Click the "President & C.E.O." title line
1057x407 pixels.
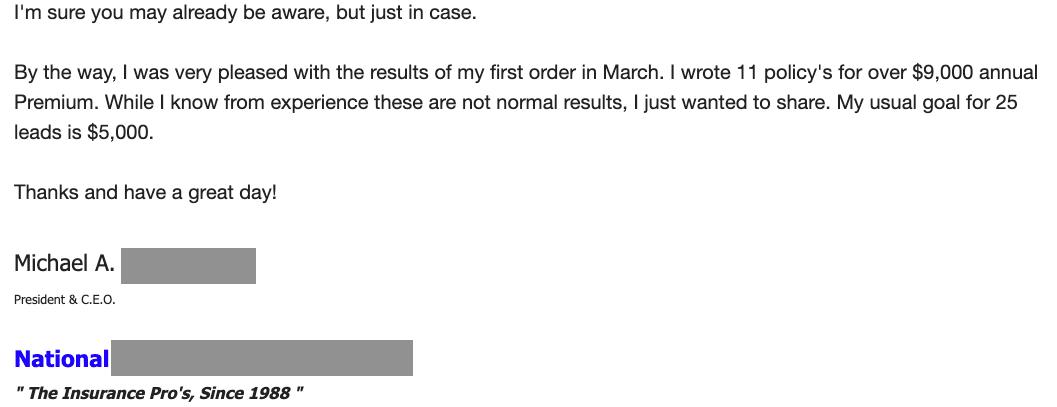pos(65,300)
